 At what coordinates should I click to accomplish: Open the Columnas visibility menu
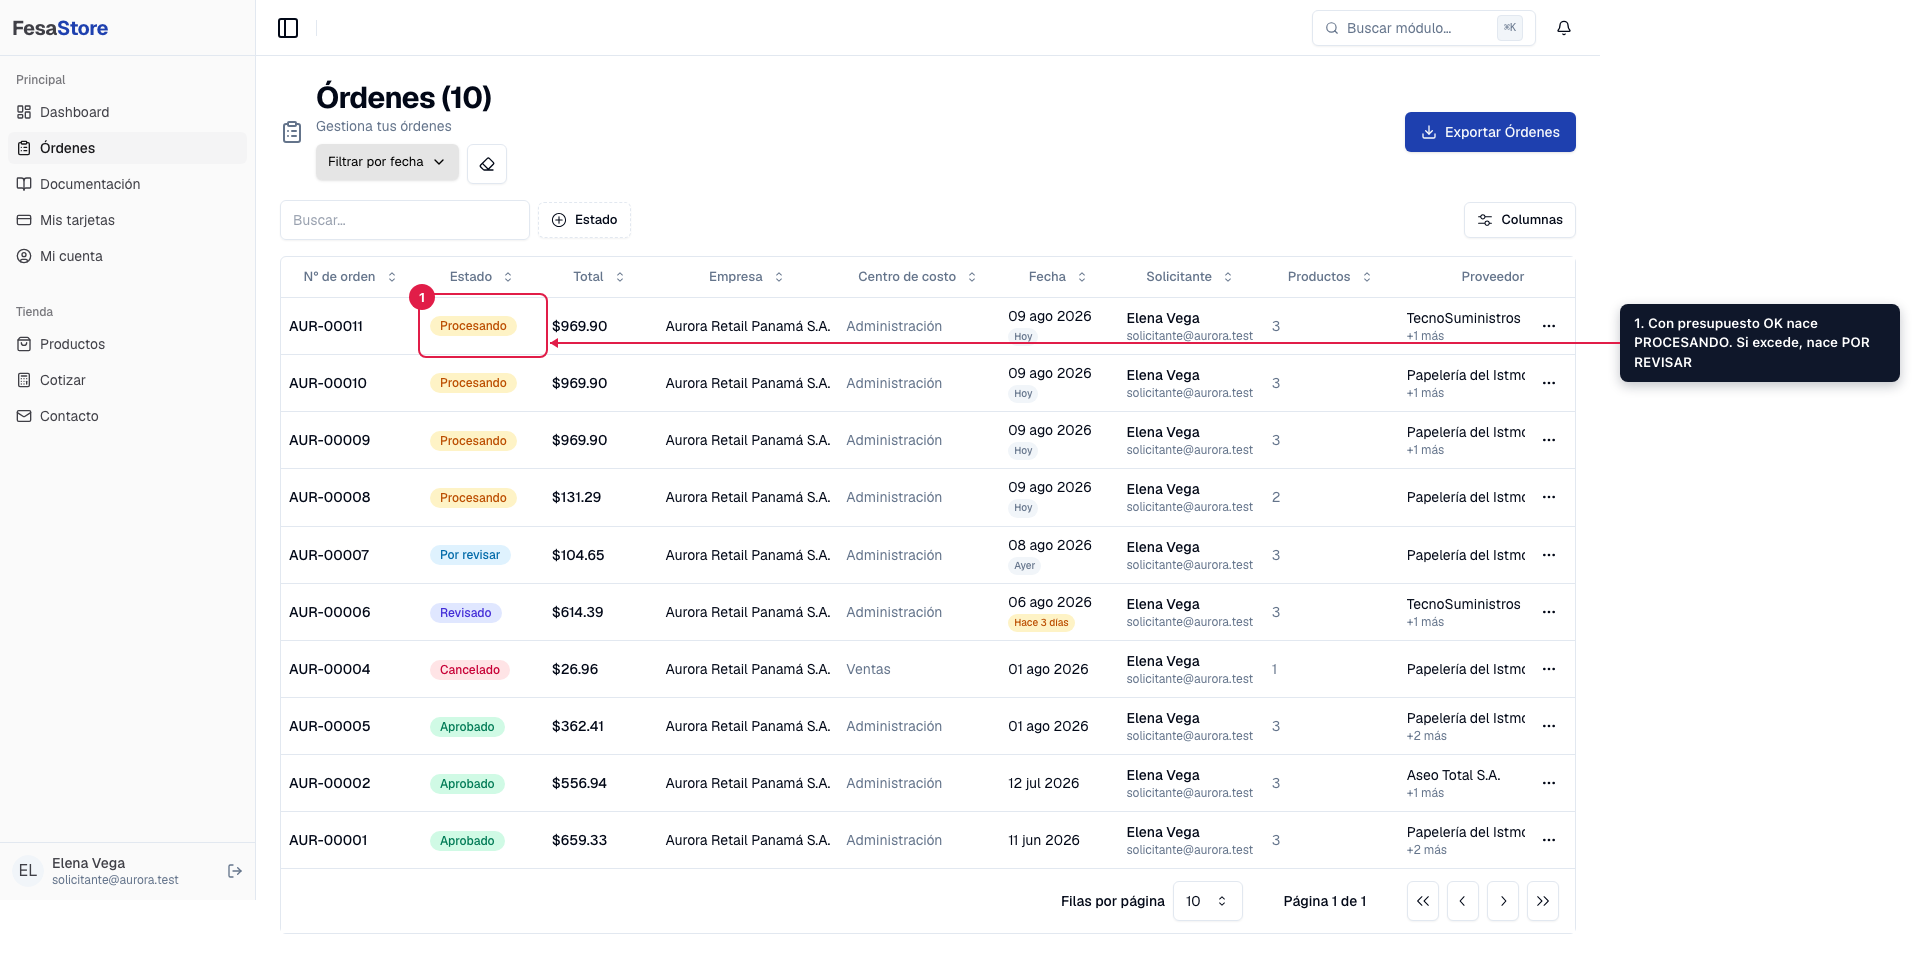1520,220
